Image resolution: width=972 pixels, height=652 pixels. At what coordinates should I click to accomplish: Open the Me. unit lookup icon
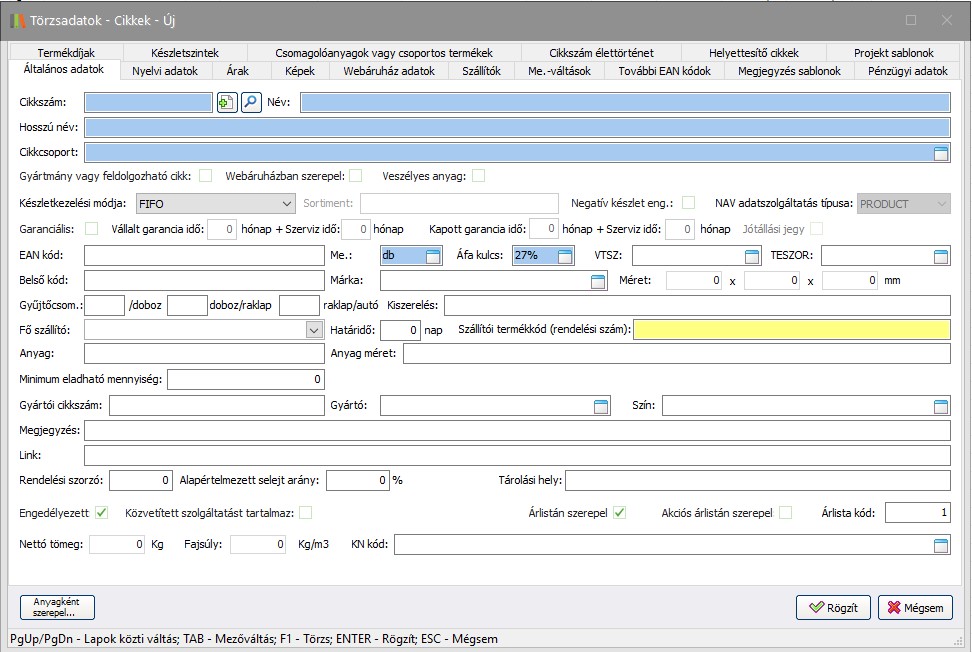pos(432,256)
